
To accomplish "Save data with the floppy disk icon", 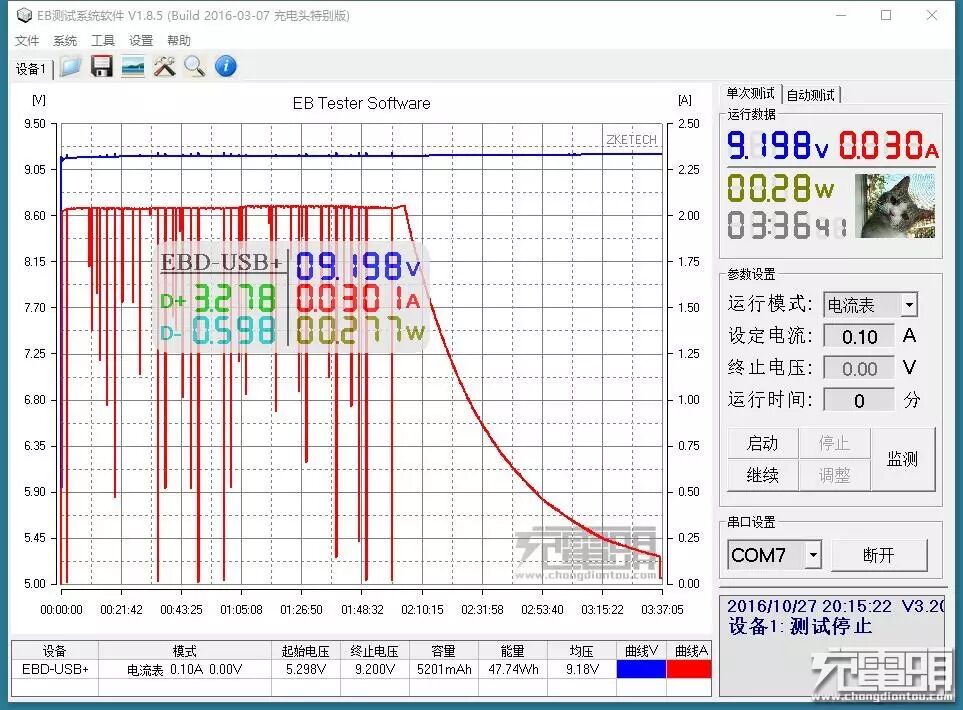I will click(101, 66).
